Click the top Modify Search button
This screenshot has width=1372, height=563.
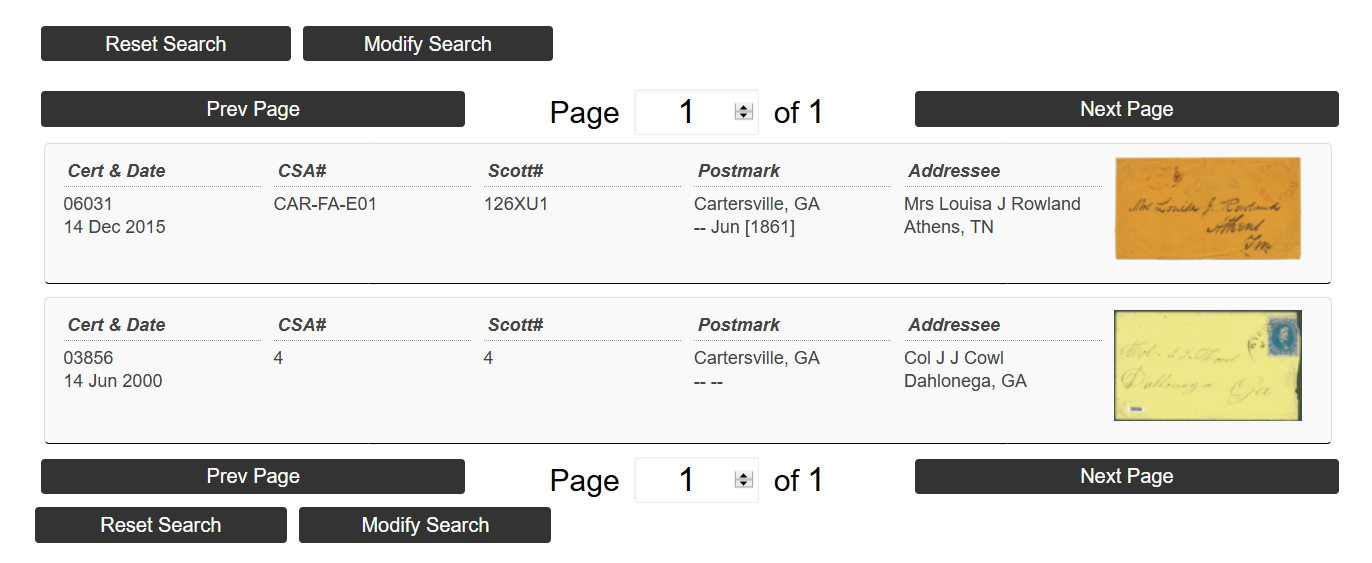[428, 44]
